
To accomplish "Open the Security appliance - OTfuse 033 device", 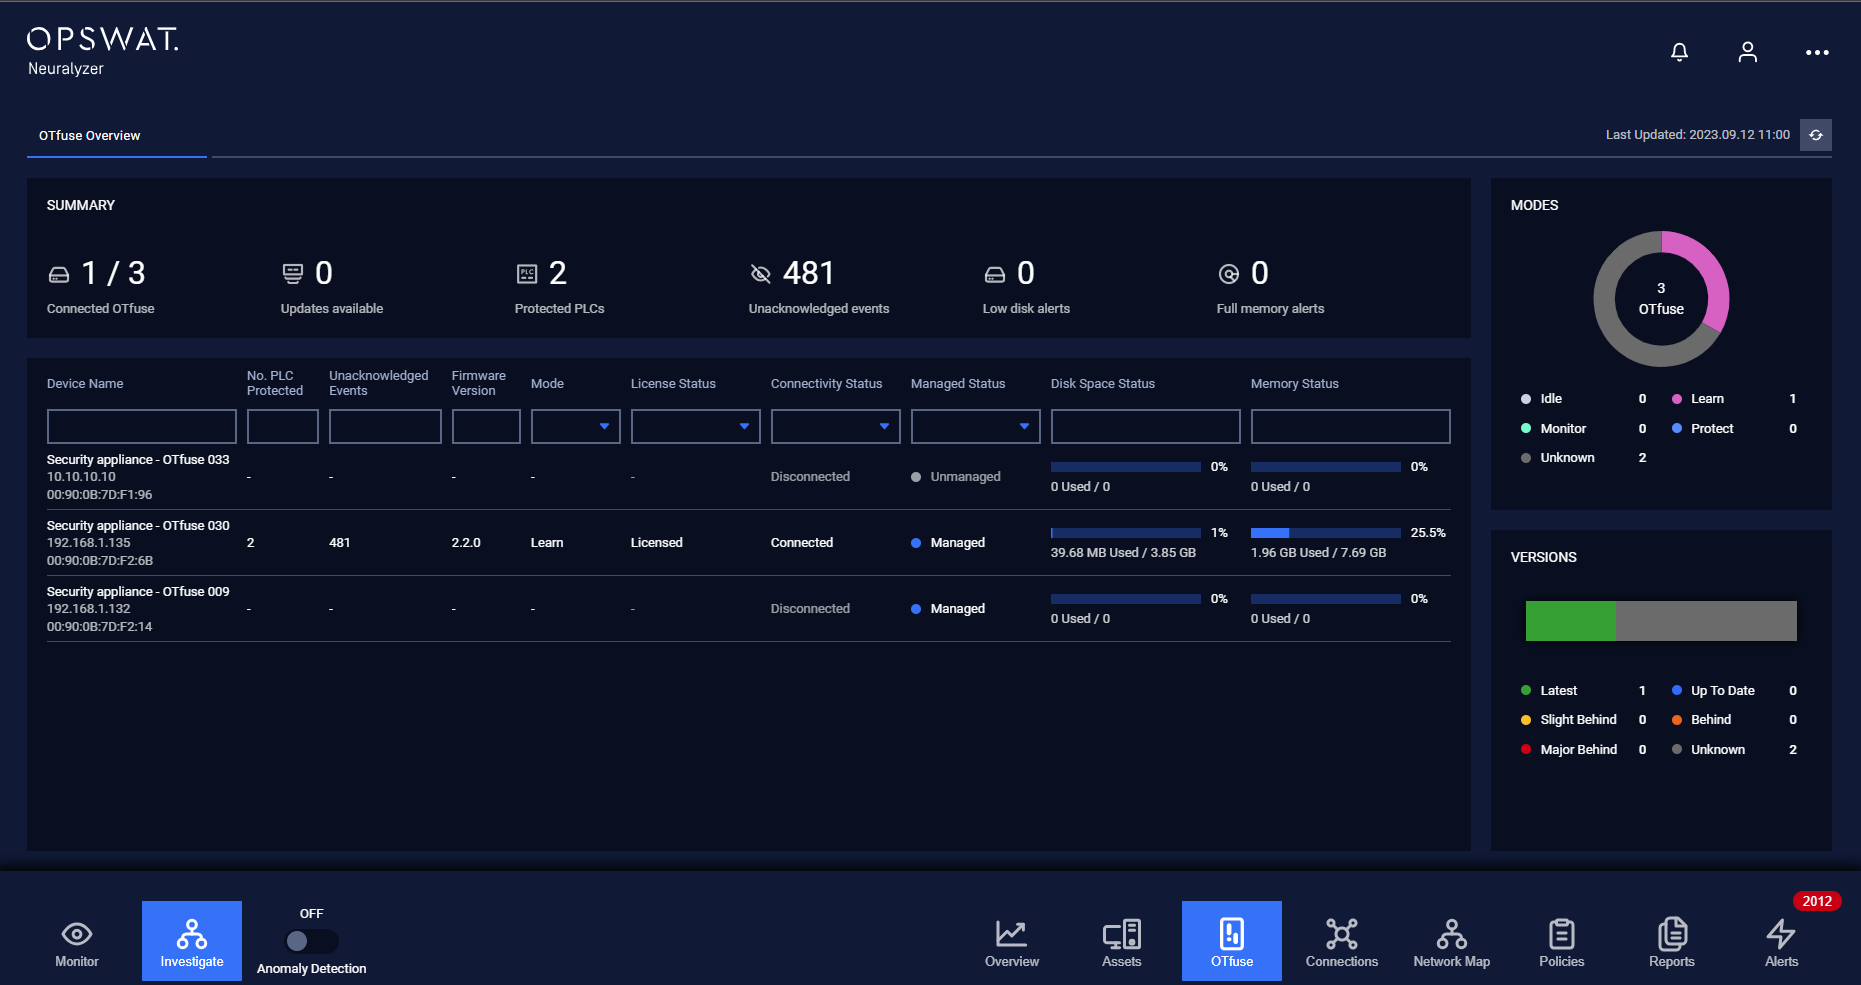I will tap(138, 460).
